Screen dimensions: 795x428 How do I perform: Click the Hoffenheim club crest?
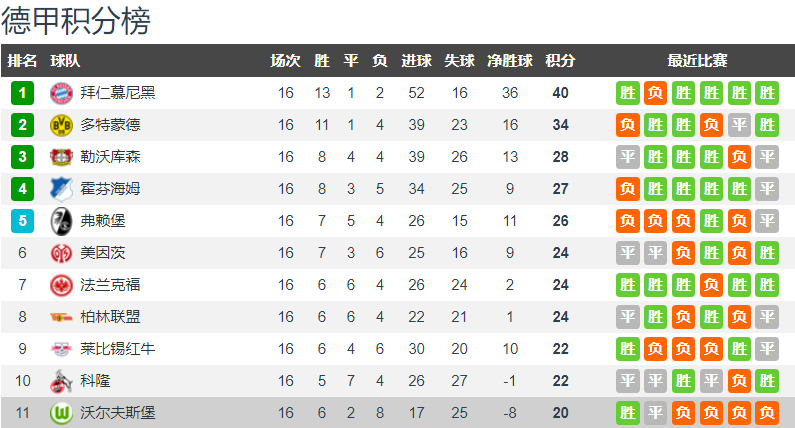coord(61,189)
